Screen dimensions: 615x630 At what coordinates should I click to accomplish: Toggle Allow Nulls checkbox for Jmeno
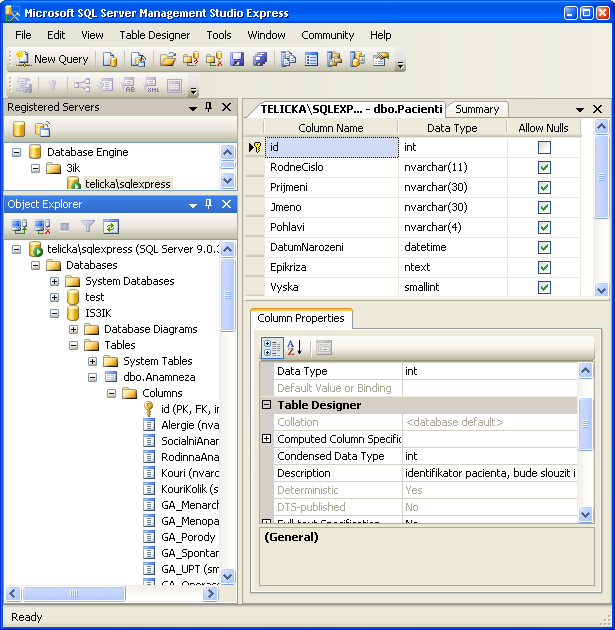point(544,208)
